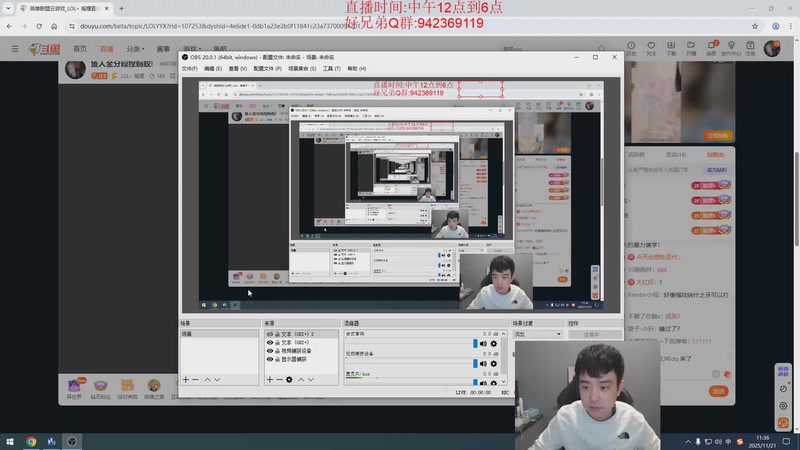This screenshot has height=450, width=800.
Task: Open the OBS 场景集合(S) menu
Action: (302, 68)
